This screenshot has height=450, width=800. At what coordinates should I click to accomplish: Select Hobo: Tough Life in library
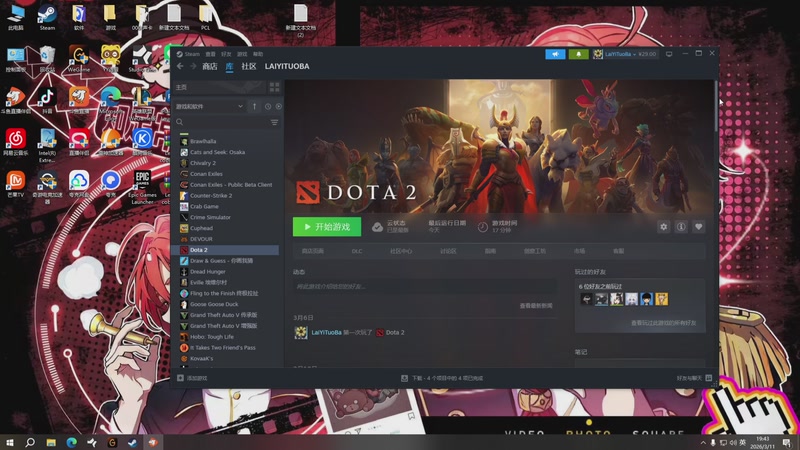(x=212, y=337)
